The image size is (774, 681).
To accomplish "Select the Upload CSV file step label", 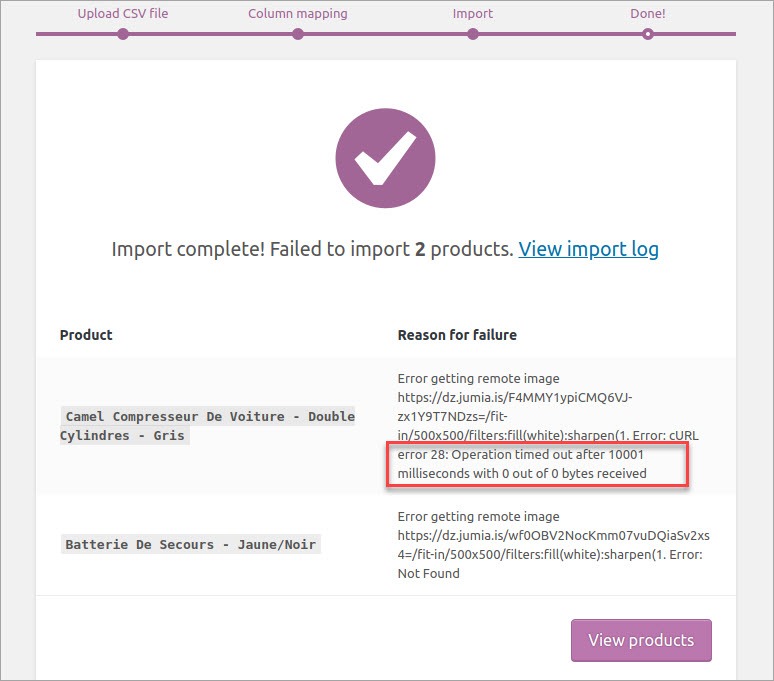I will [123, 14].
